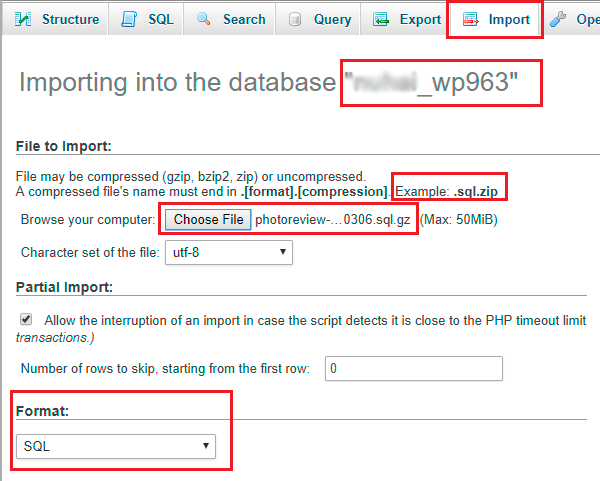Click the Structure tab's table icon

[22, 19]
